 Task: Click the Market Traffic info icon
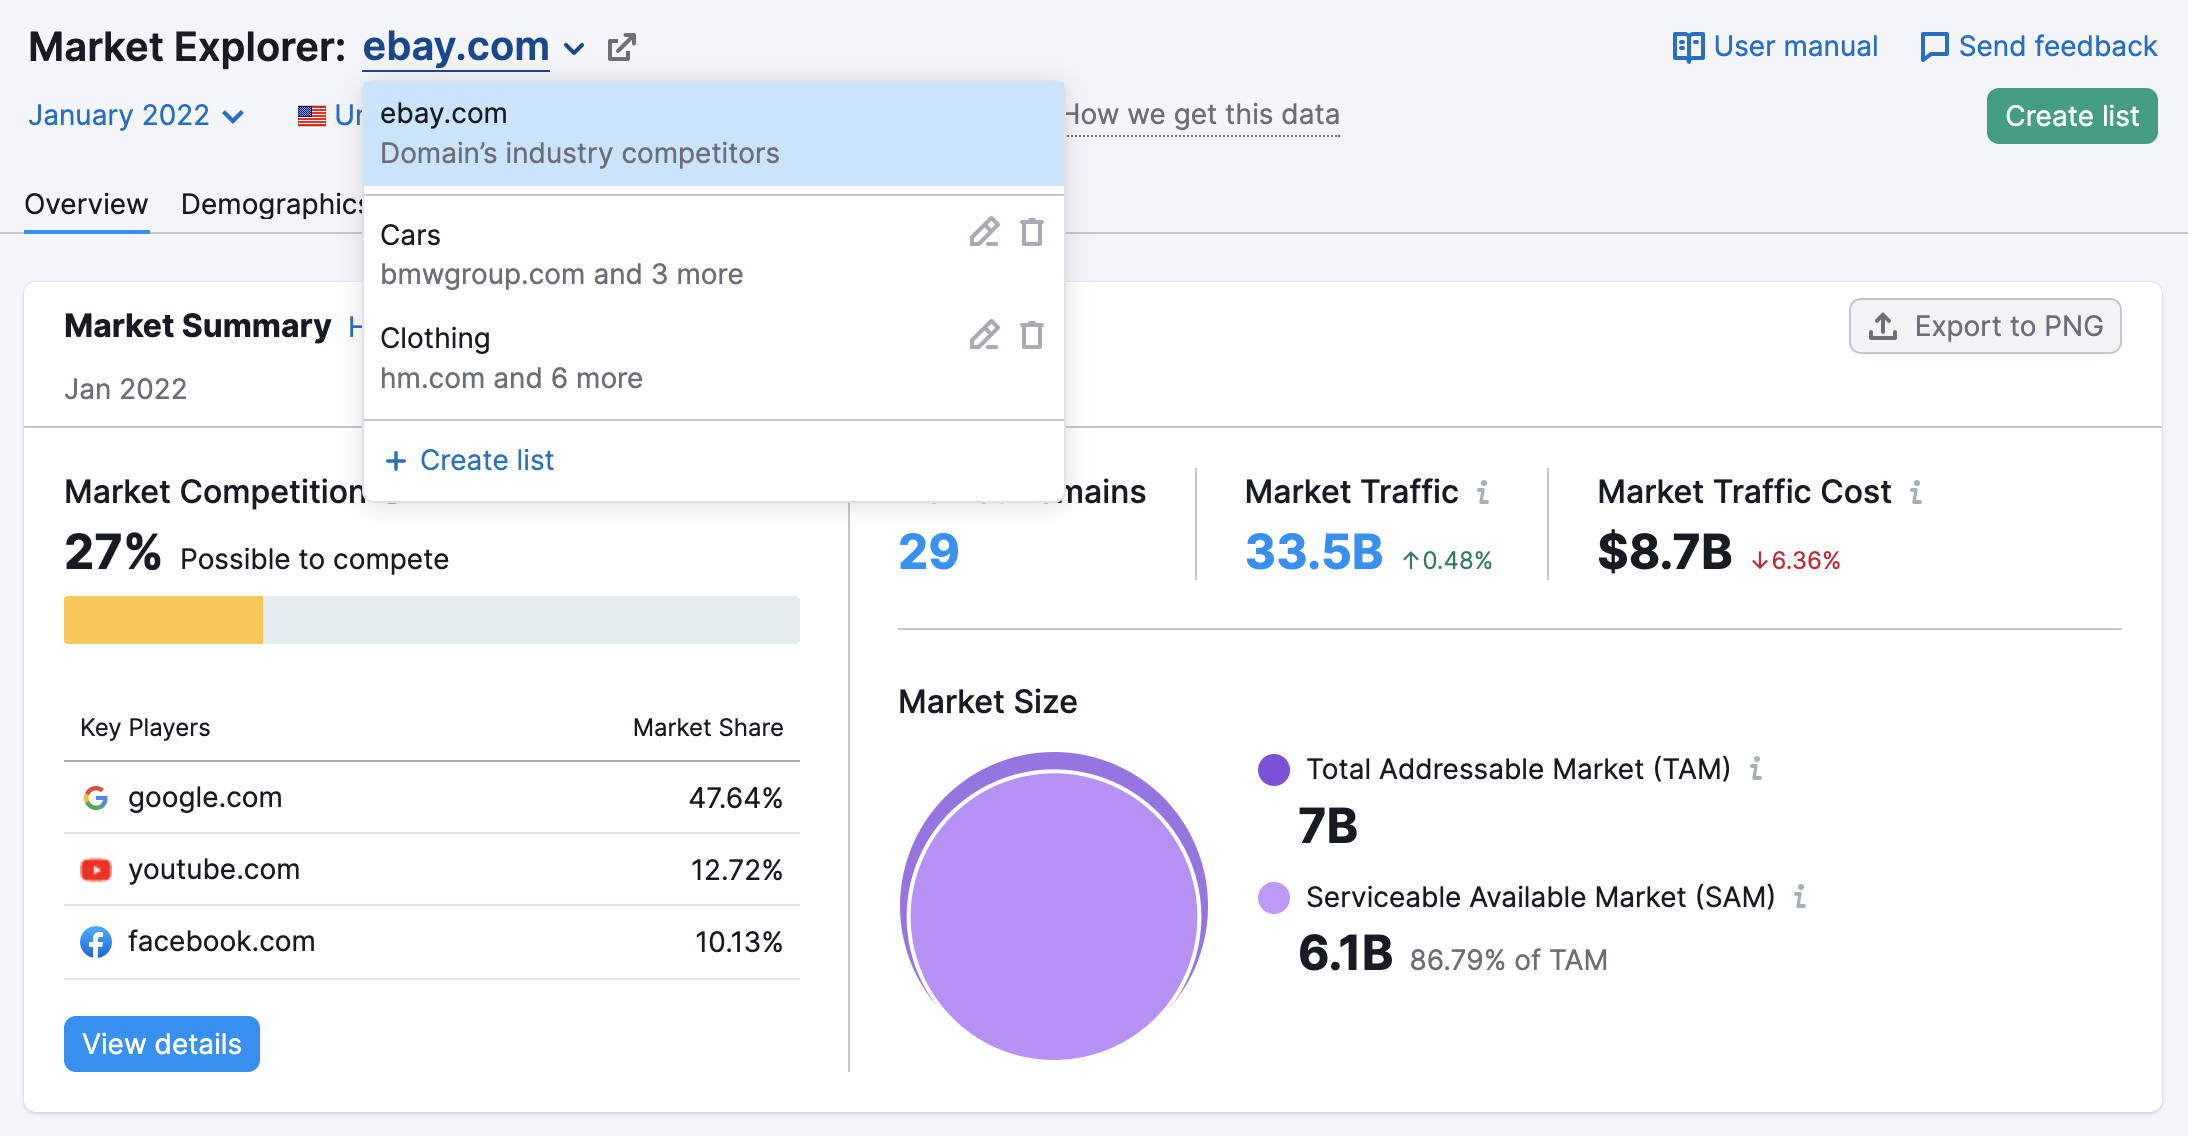click(x=1483, y=492)
